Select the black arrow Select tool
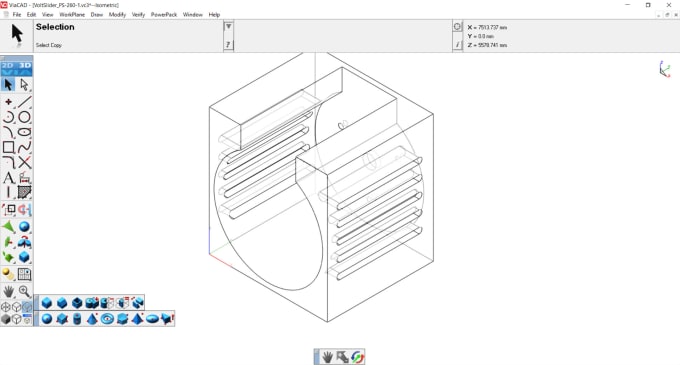 coord(8,85)
